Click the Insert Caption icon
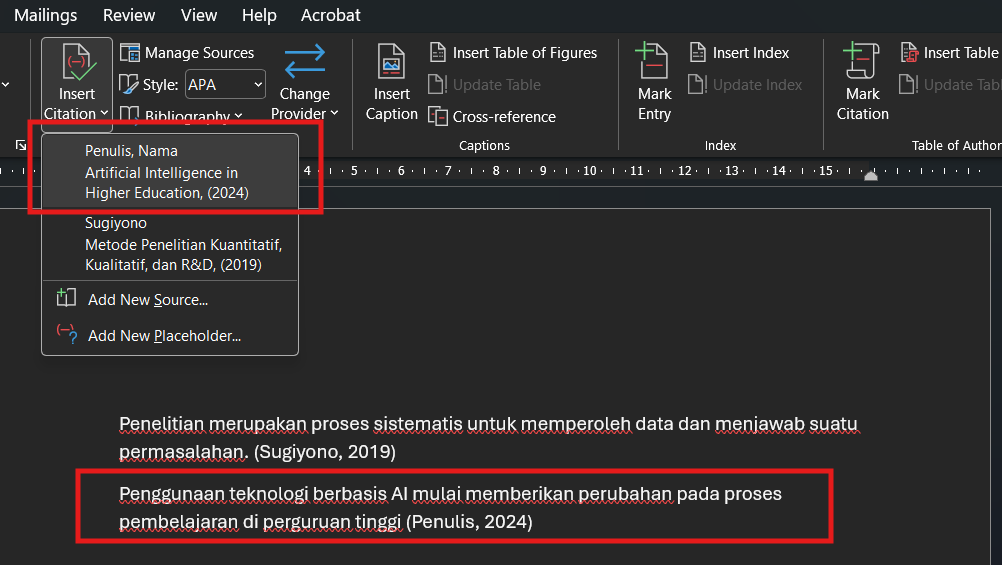1002x565 pixels. 391,62
